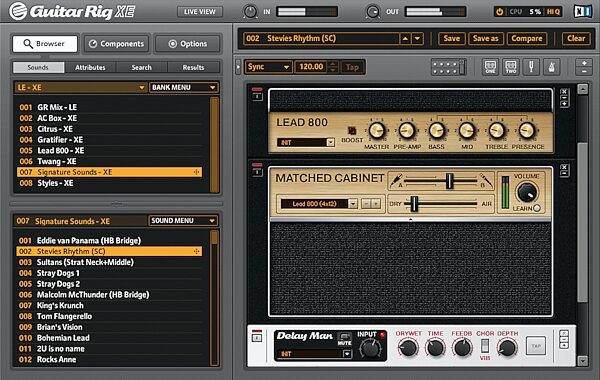The image size is (600, 380).
Task: Click the Lead 800 PRESENCE knob
Action: click(527, 130)
